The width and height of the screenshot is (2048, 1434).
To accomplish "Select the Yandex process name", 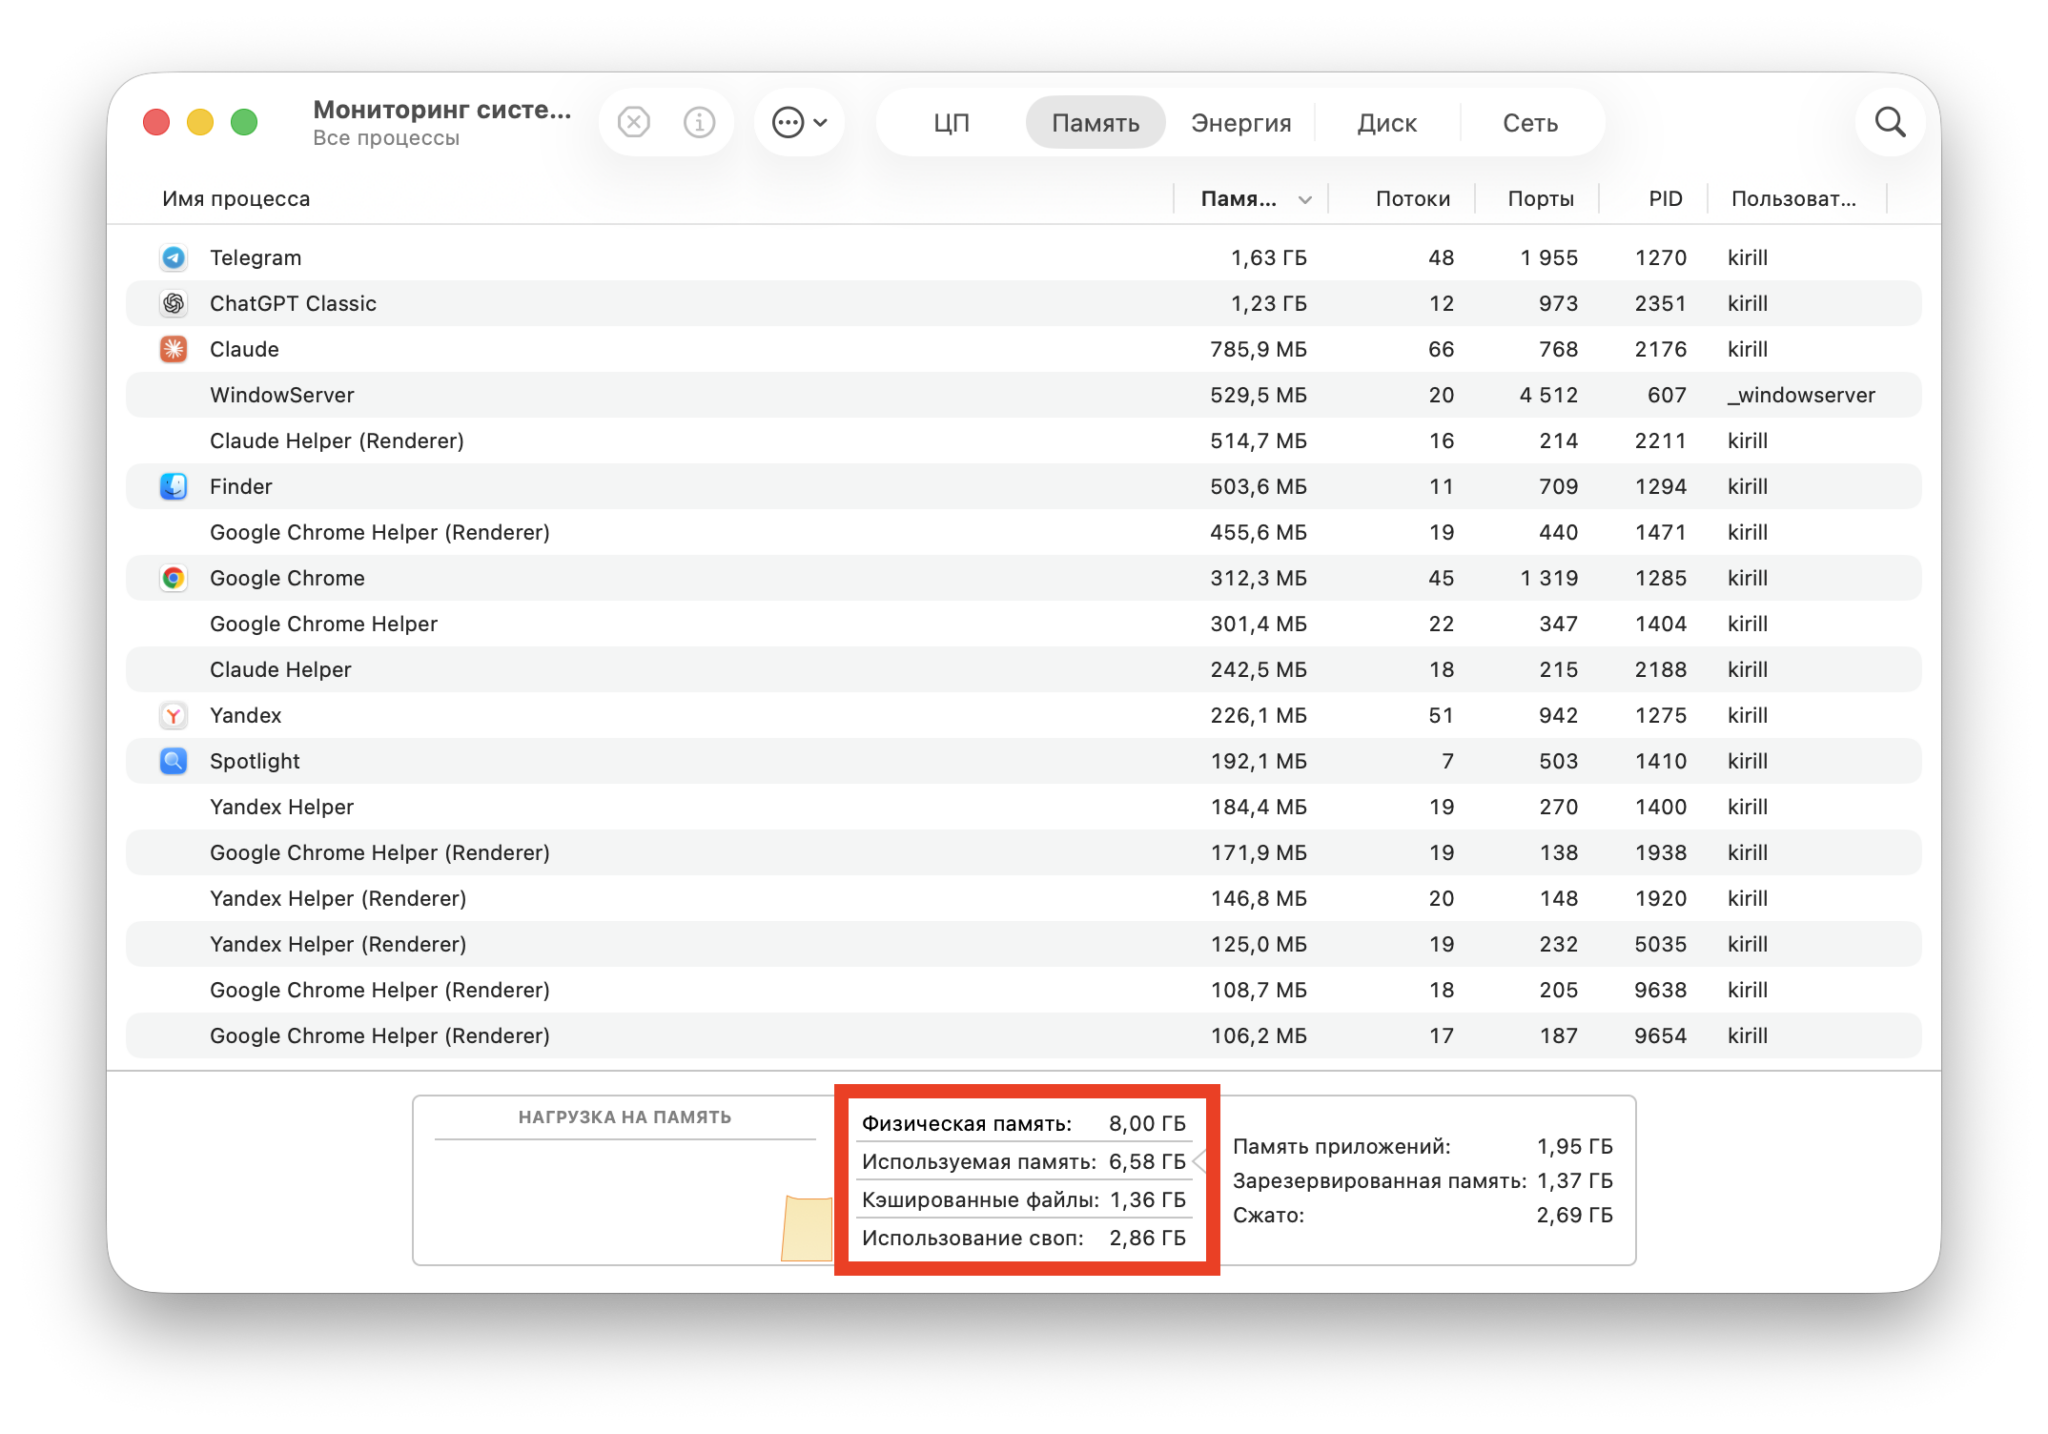I will pos(246,715).
